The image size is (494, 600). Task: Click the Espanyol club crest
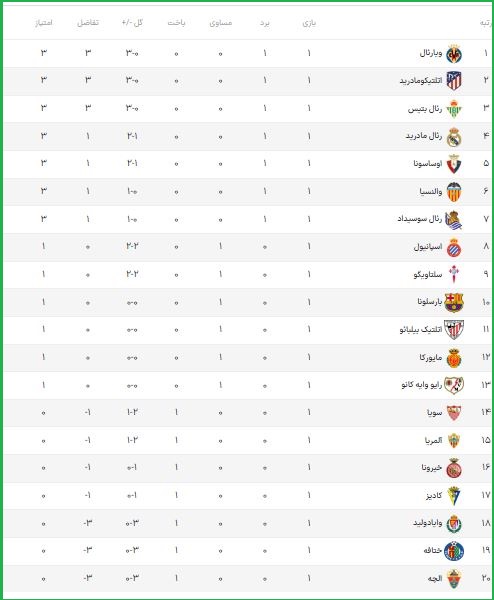point(454,248)
